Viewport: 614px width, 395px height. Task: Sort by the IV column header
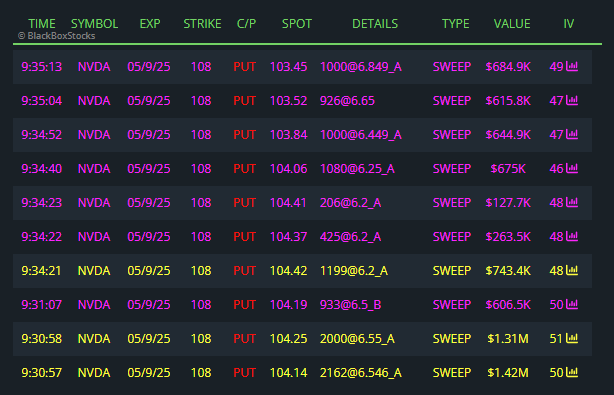[569, 24]
